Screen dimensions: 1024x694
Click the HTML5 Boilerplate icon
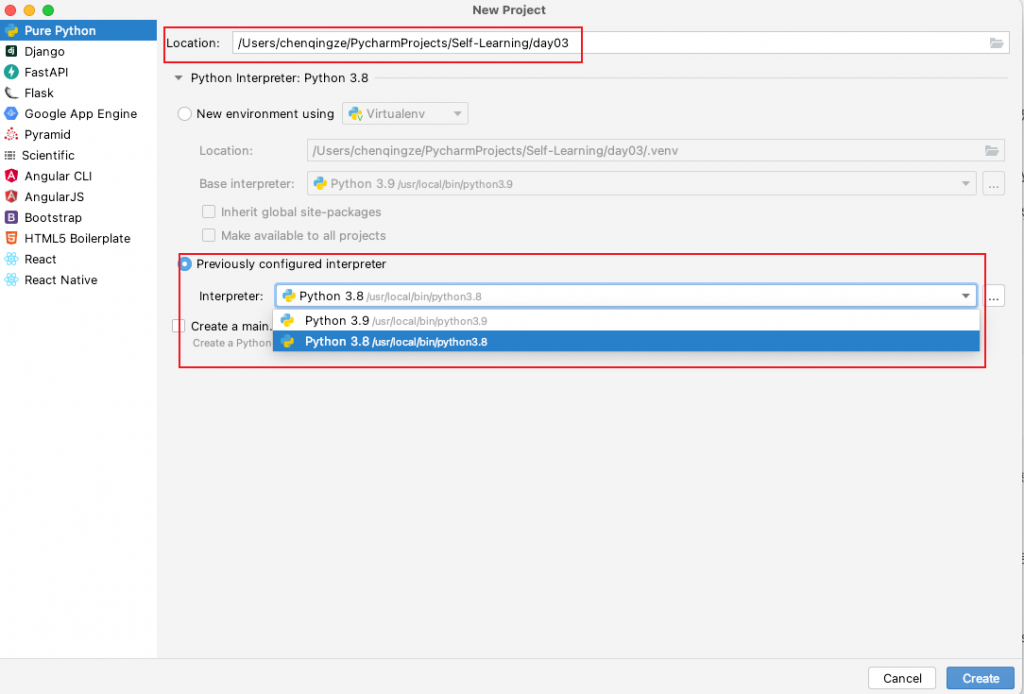(x=11, y=238)
